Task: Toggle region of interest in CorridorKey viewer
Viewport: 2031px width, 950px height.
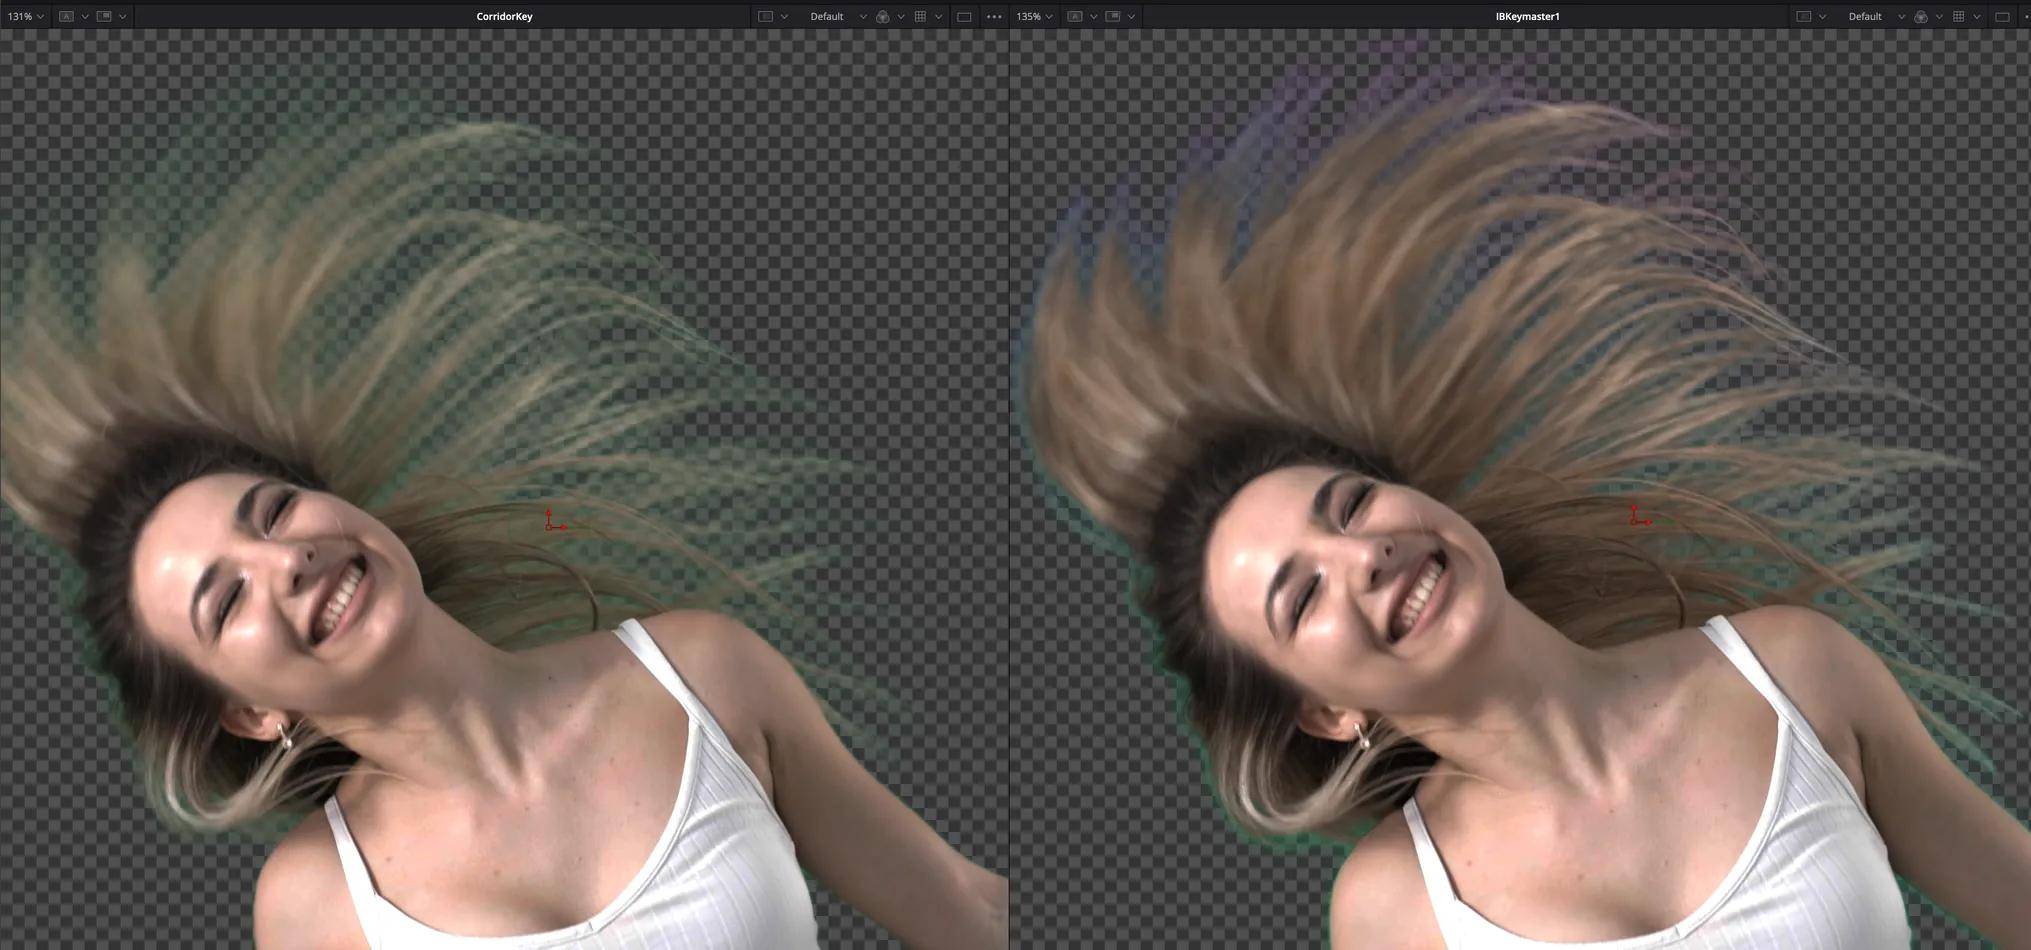Action: coord(765,16)
